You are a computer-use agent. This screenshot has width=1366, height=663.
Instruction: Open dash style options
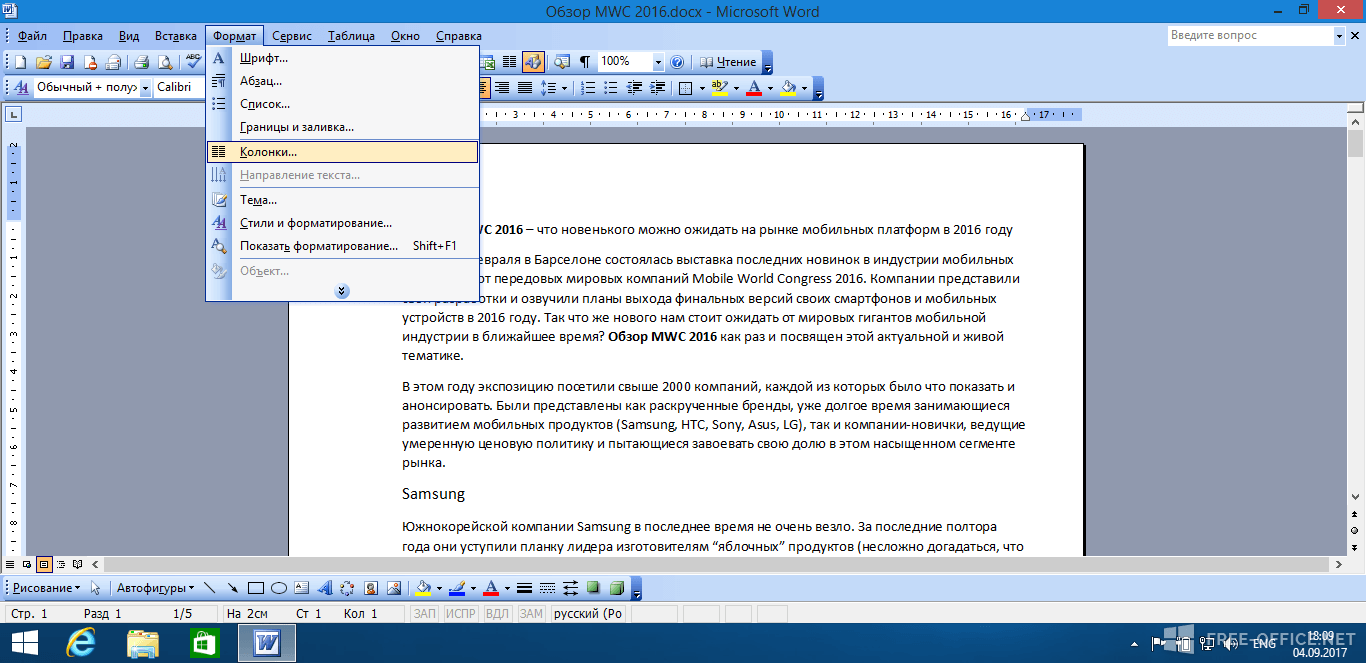coord(548,588)
